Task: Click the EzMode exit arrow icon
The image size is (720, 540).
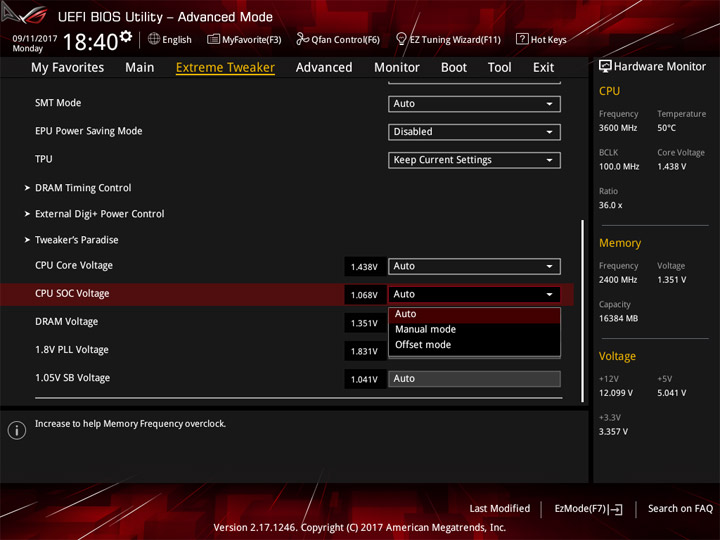Action: [616, 509]
